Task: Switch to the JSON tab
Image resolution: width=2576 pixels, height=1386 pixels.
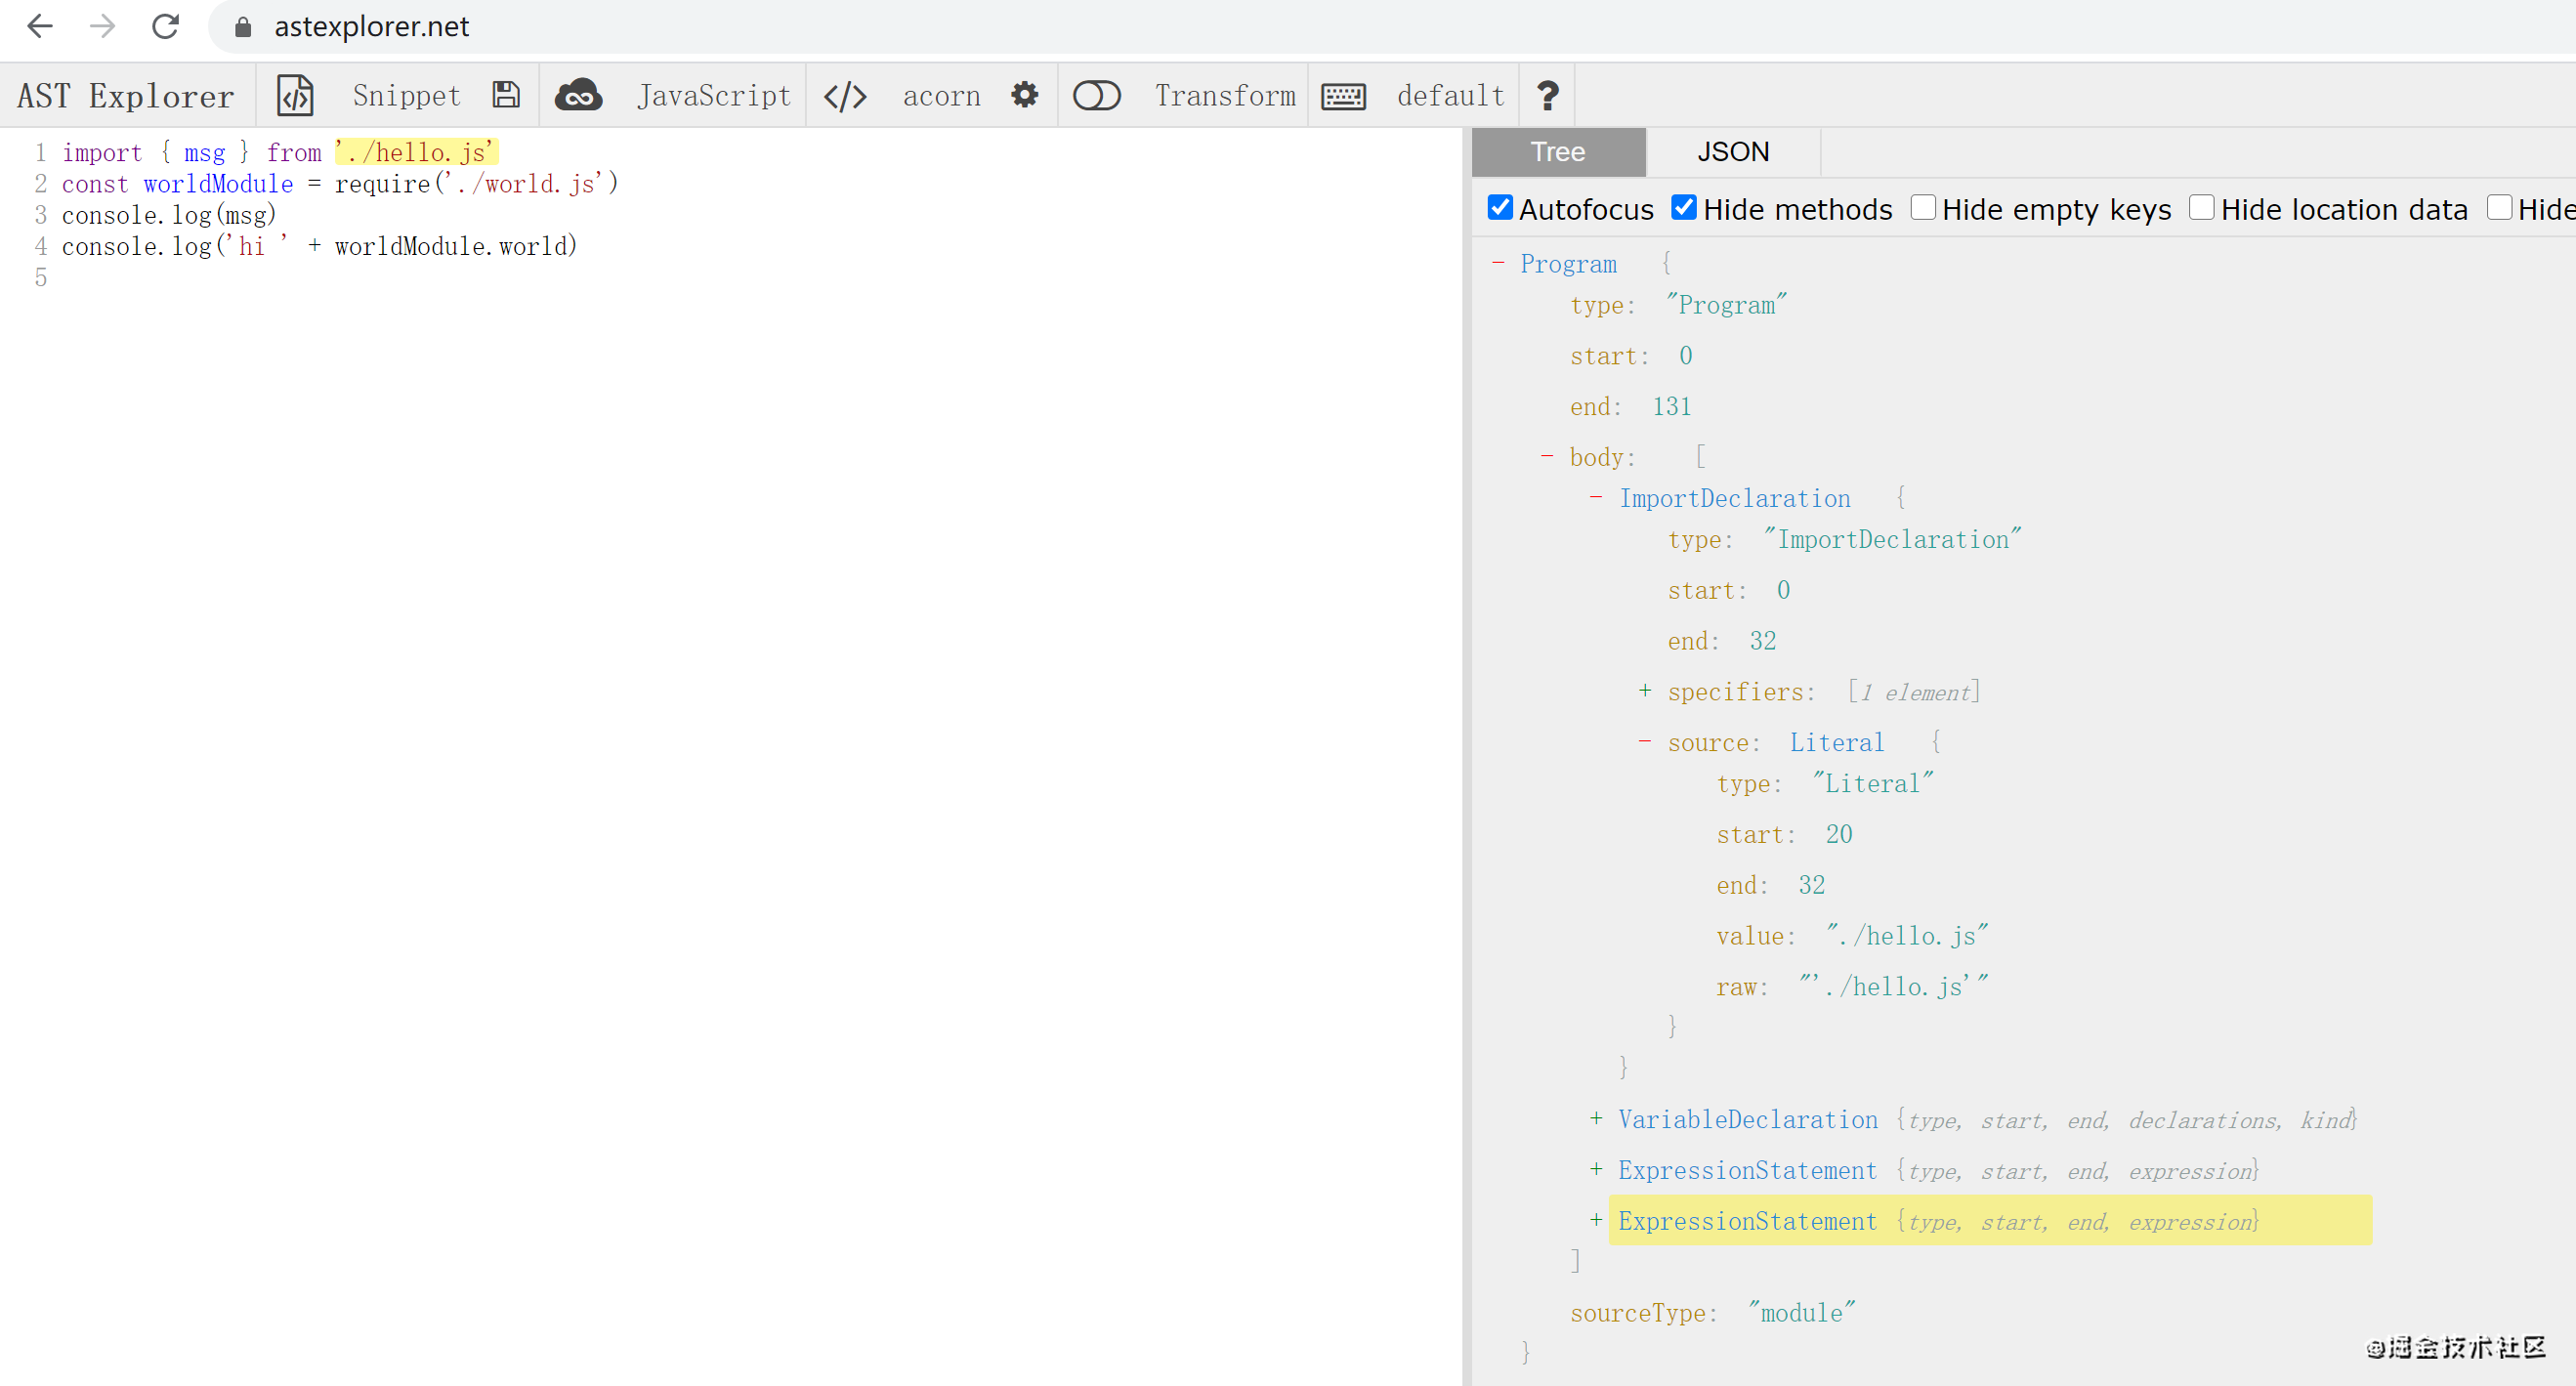Action: pos(1732,152)
